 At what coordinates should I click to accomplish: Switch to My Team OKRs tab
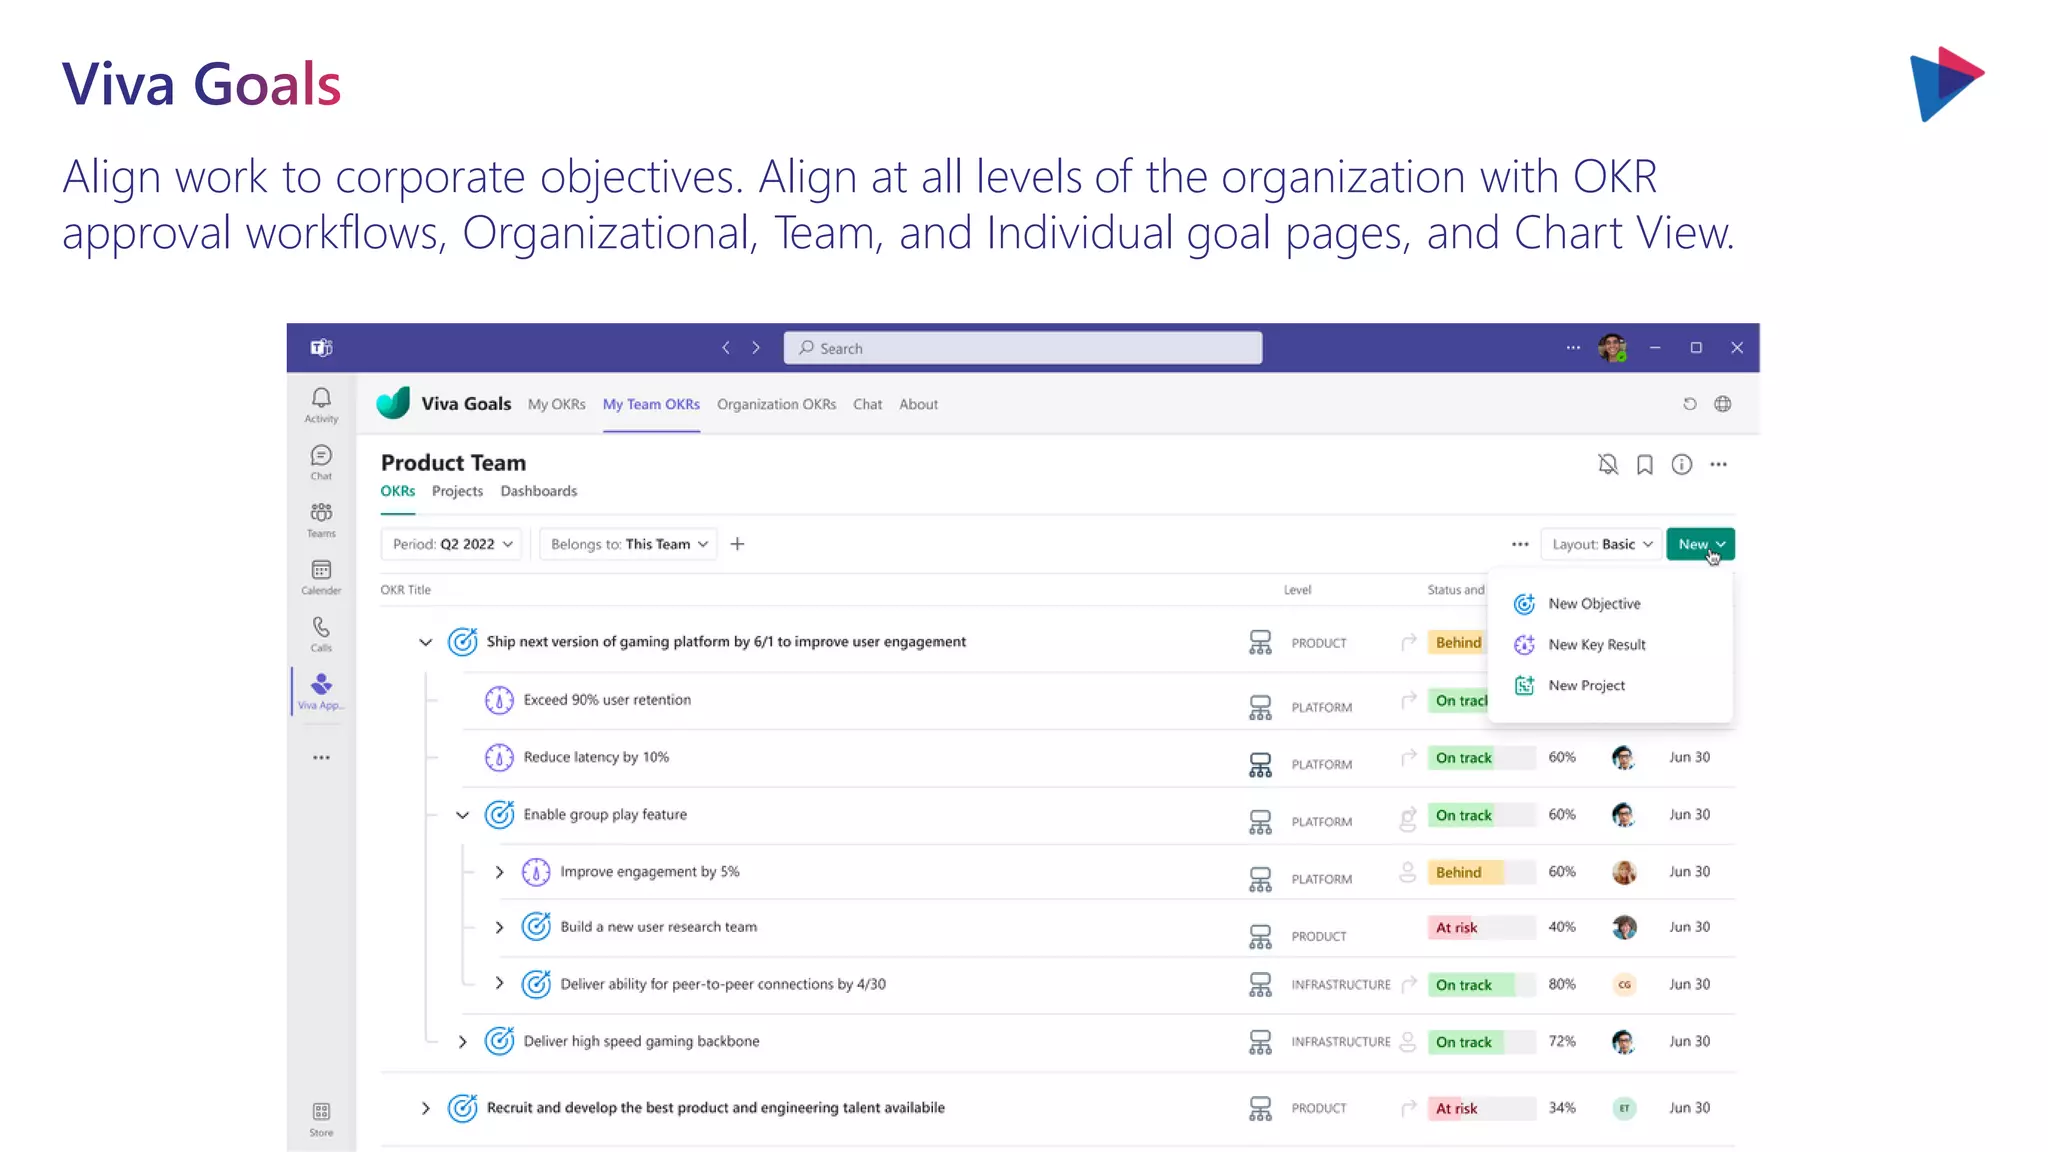(x=651, y=404)
